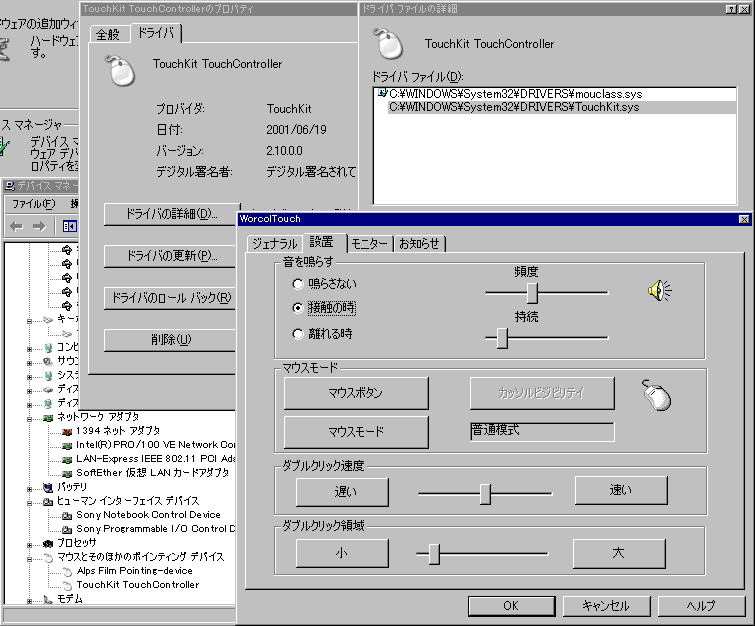This screenshot has width=755, height=626.
Task: Expand the コンピュータ tree node
Action: (29, 348)
